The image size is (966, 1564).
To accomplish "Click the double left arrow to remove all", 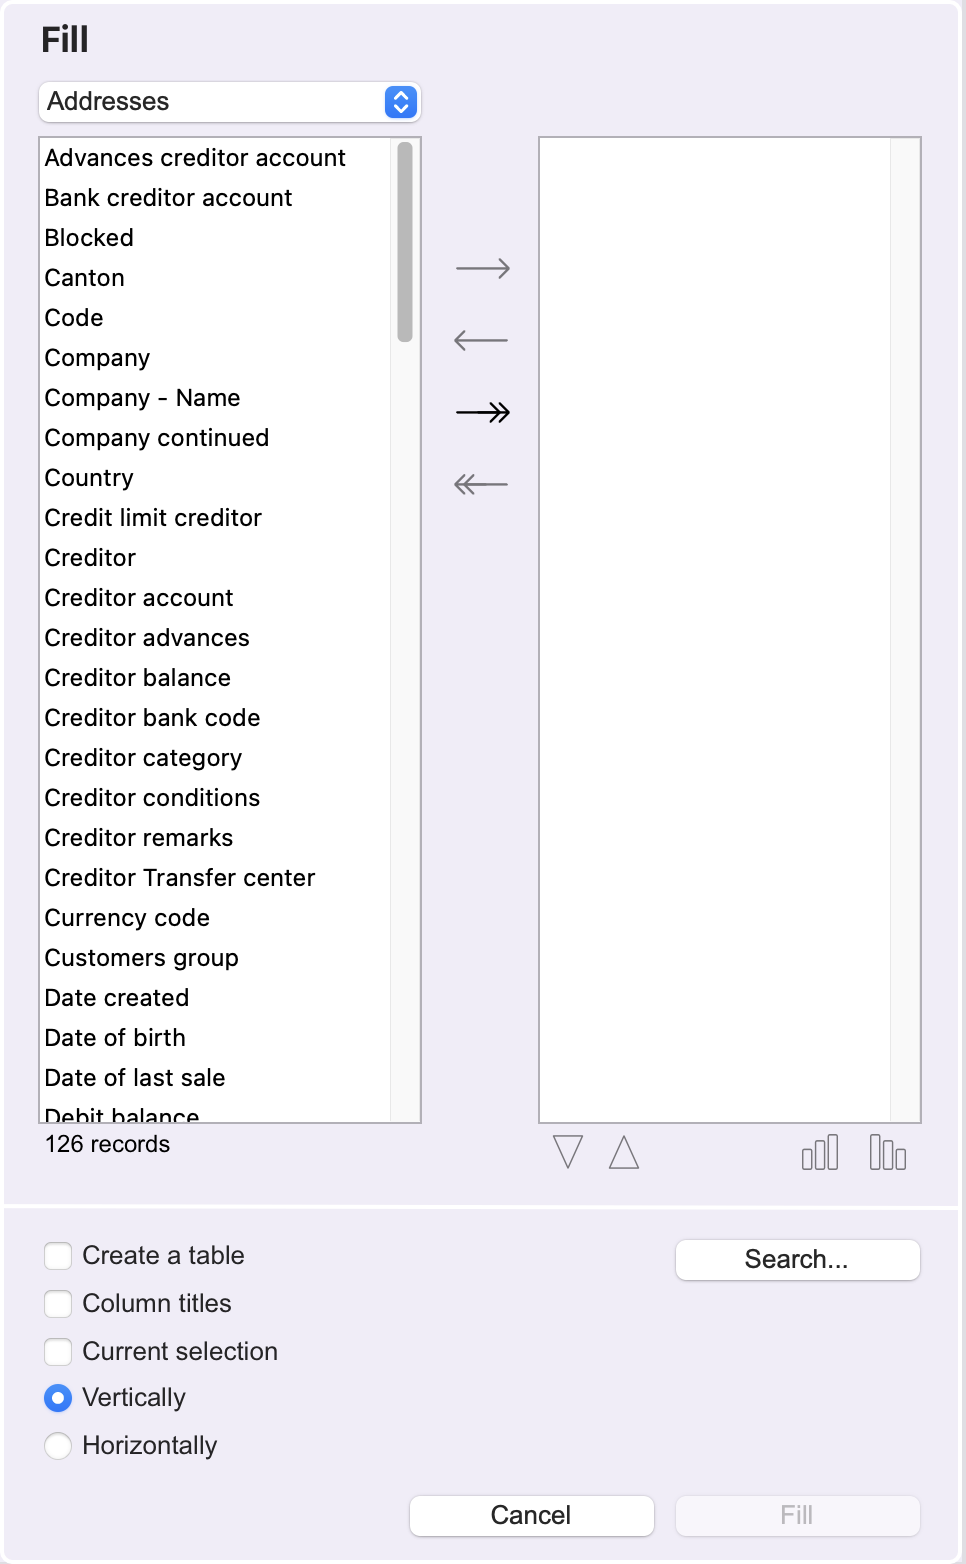I will pyautogui.click(x=481, y=484).
